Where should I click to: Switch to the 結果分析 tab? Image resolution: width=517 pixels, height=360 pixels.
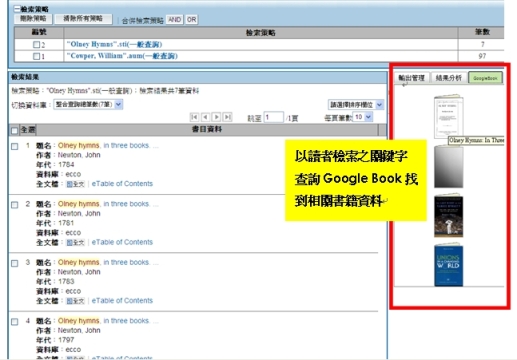449,78
